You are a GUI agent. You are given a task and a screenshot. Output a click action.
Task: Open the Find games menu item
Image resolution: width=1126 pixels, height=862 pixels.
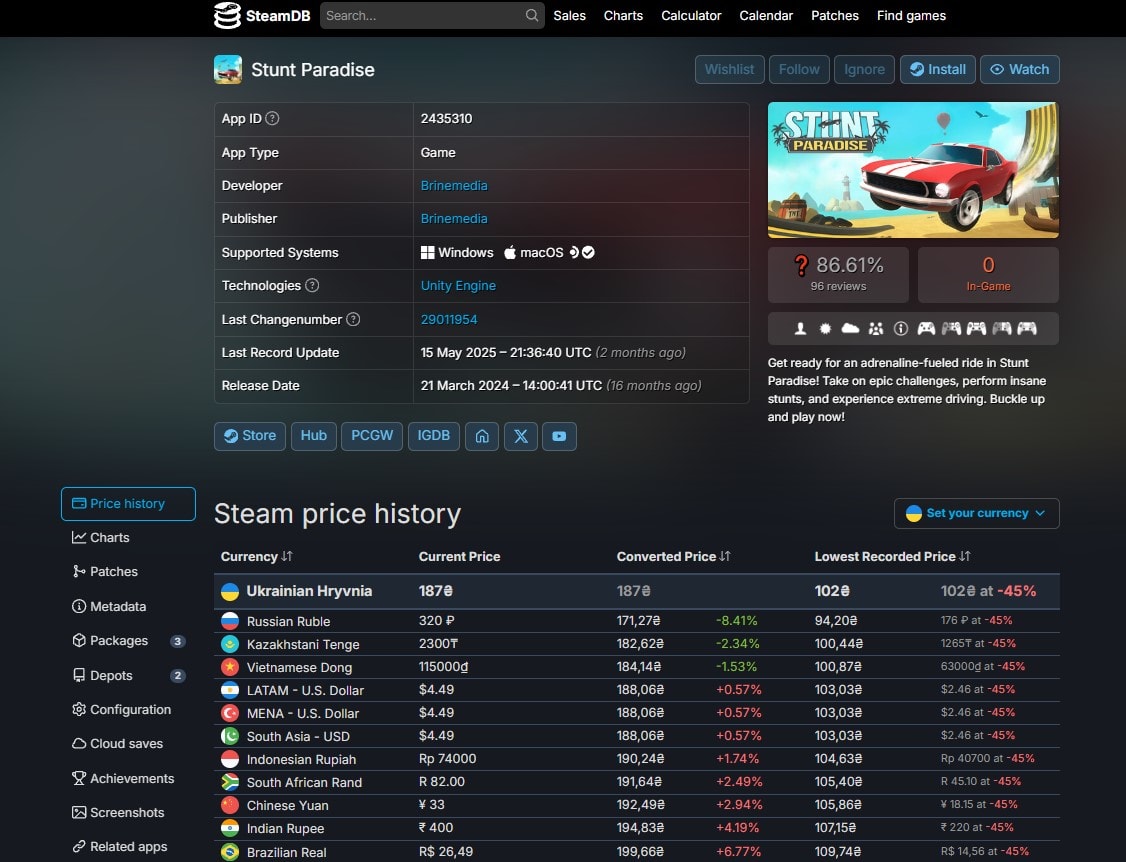point(911,16)
